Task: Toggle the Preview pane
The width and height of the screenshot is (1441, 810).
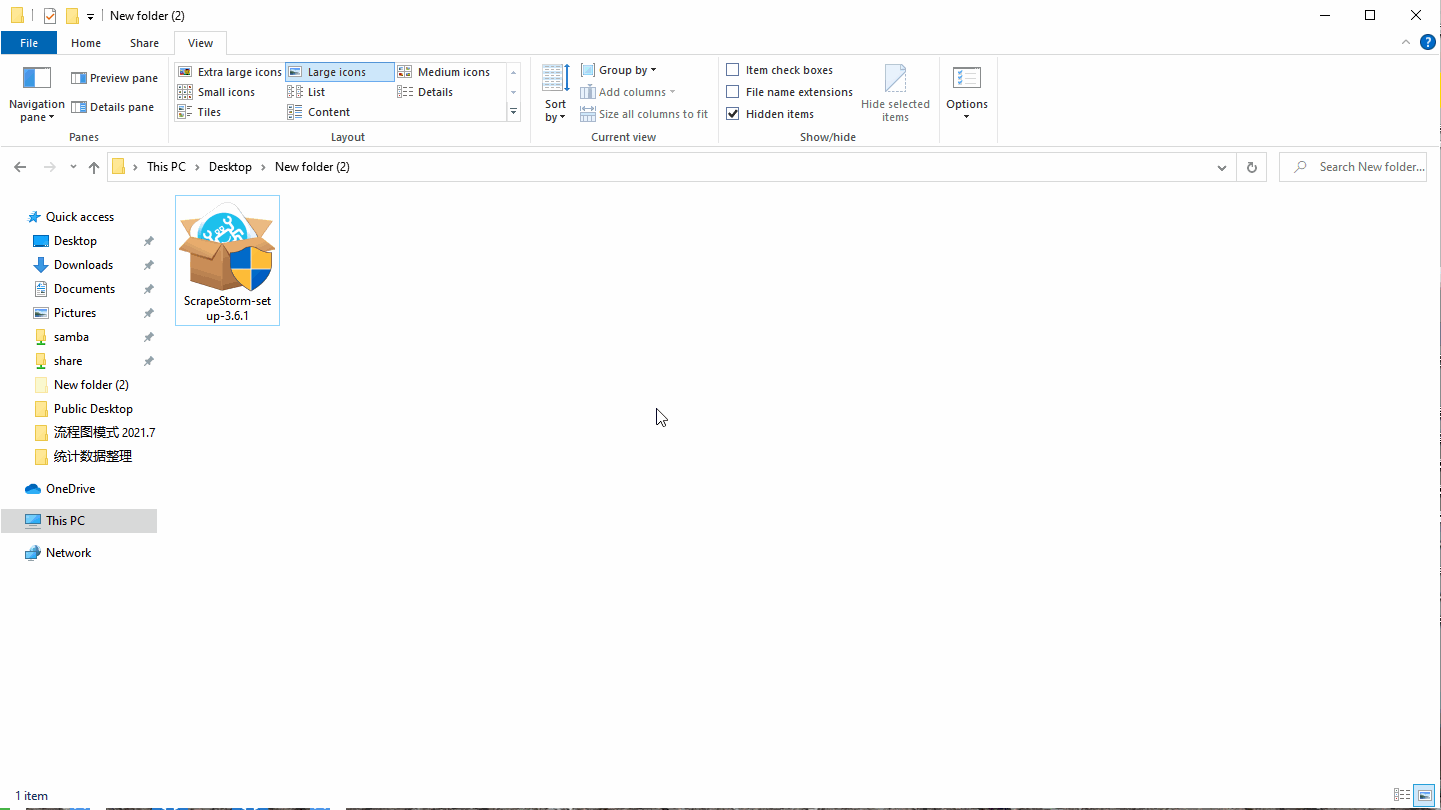Action: pos(114,78)
